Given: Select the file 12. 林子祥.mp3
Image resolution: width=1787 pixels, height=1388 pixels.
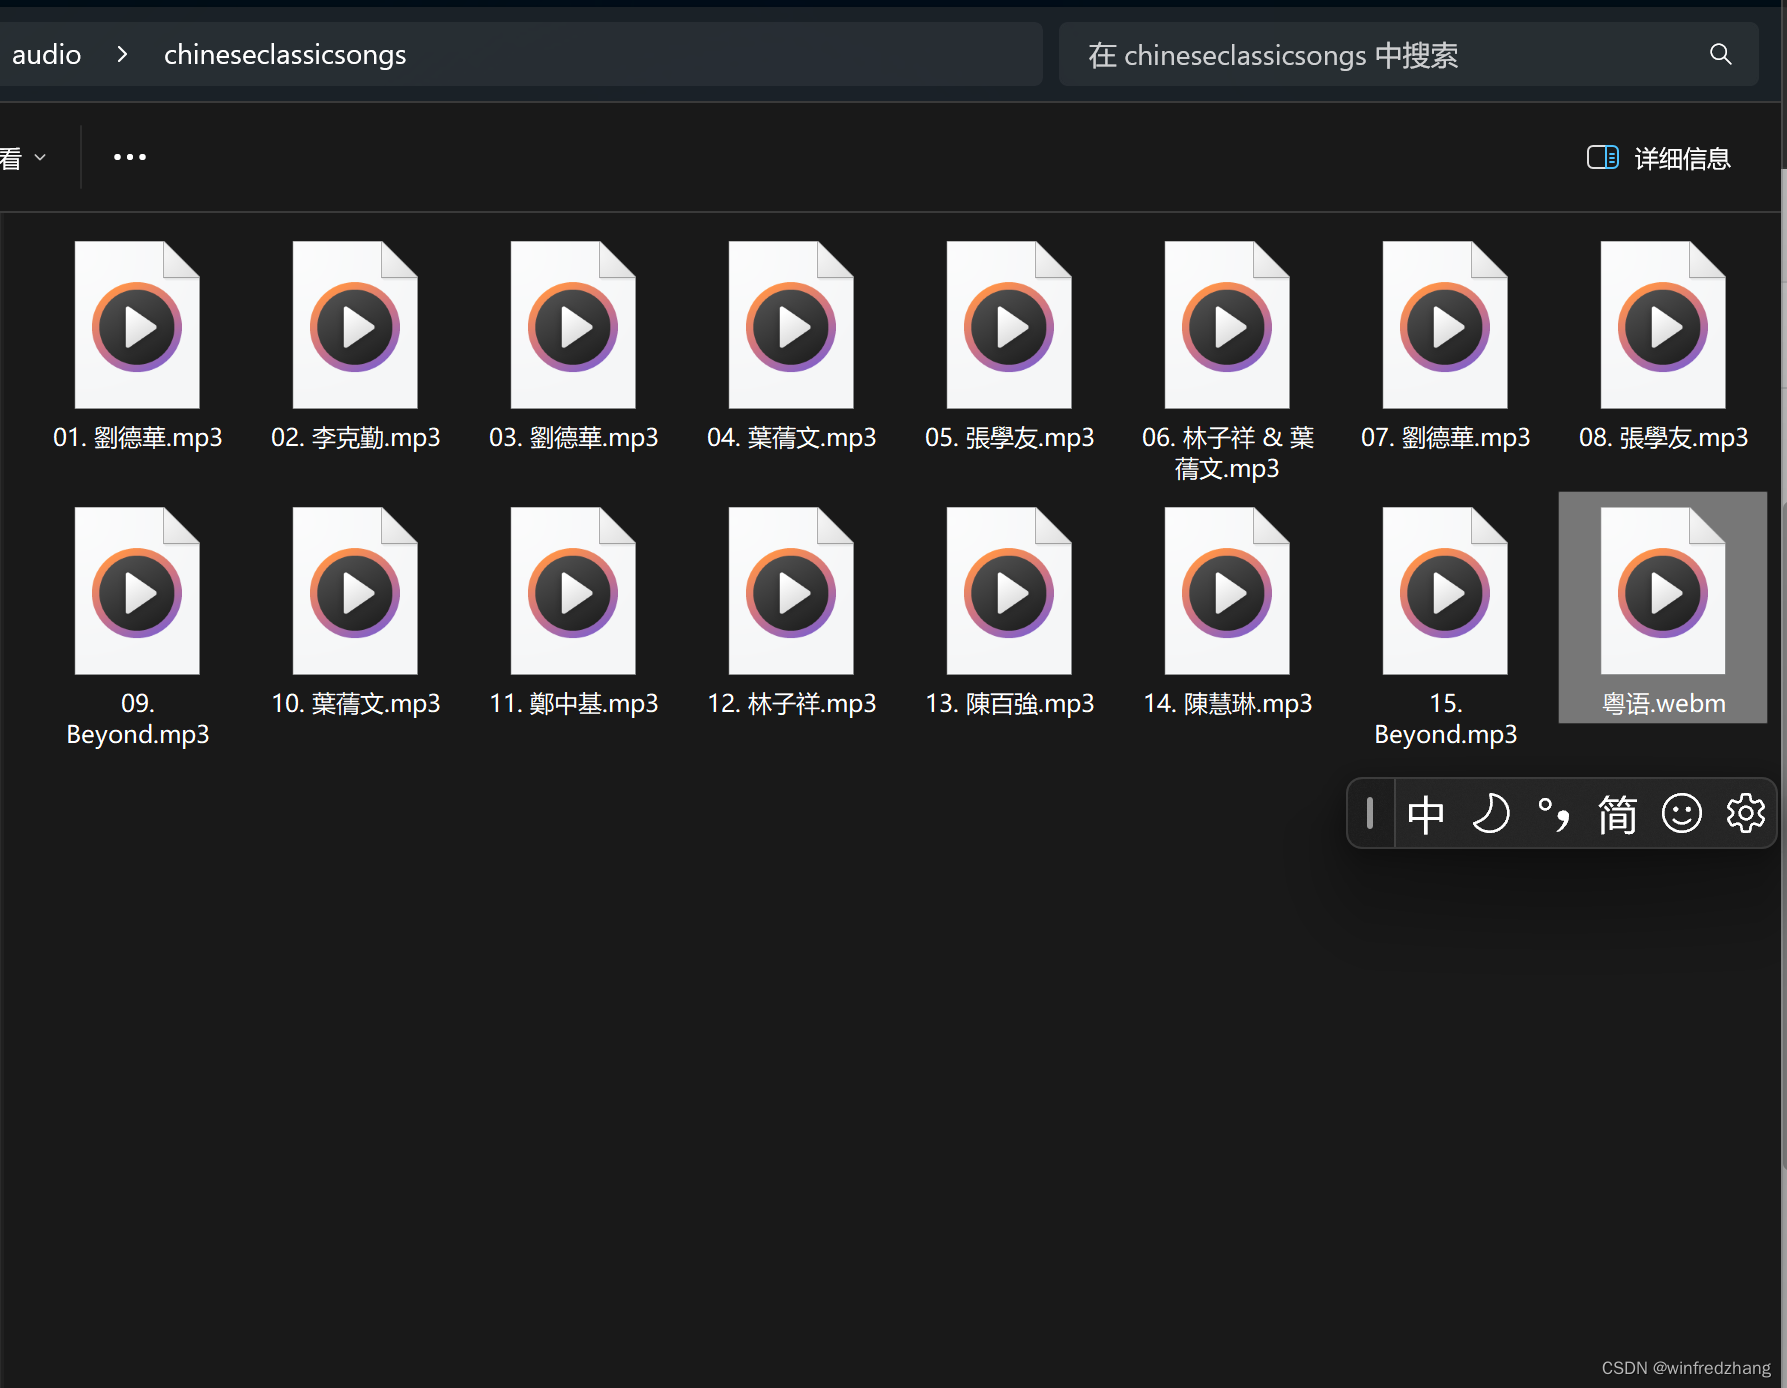Looking at the screenshot, I should click(791, 612).
